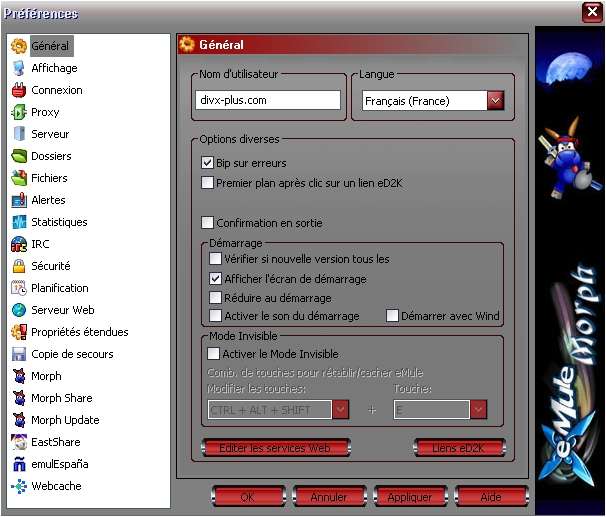Click the Alertes icon
Image resolution: width=606 pixels, height=517 pixels.
[19, 200]
